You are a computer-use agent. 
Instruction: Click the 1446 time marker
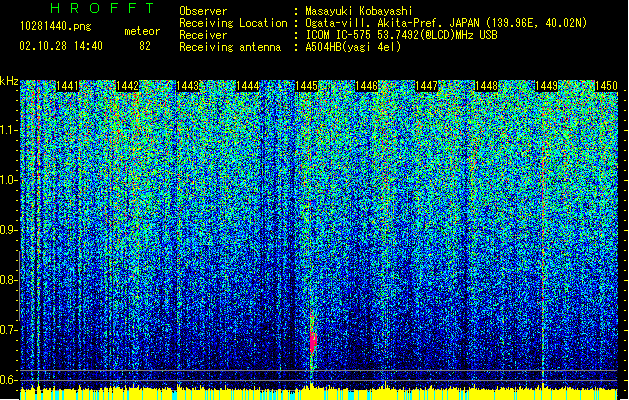click(366, 86)
